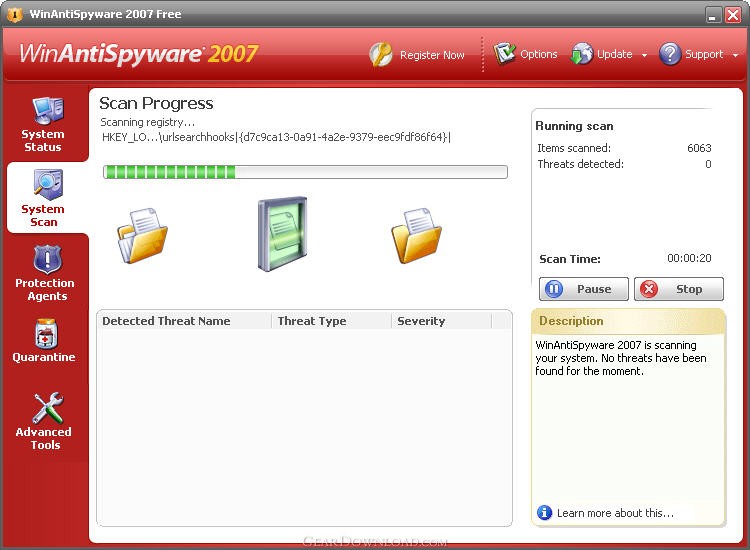Select the System Scan magnifier icon
750x550 pixels.
click(x=48, y=184)
